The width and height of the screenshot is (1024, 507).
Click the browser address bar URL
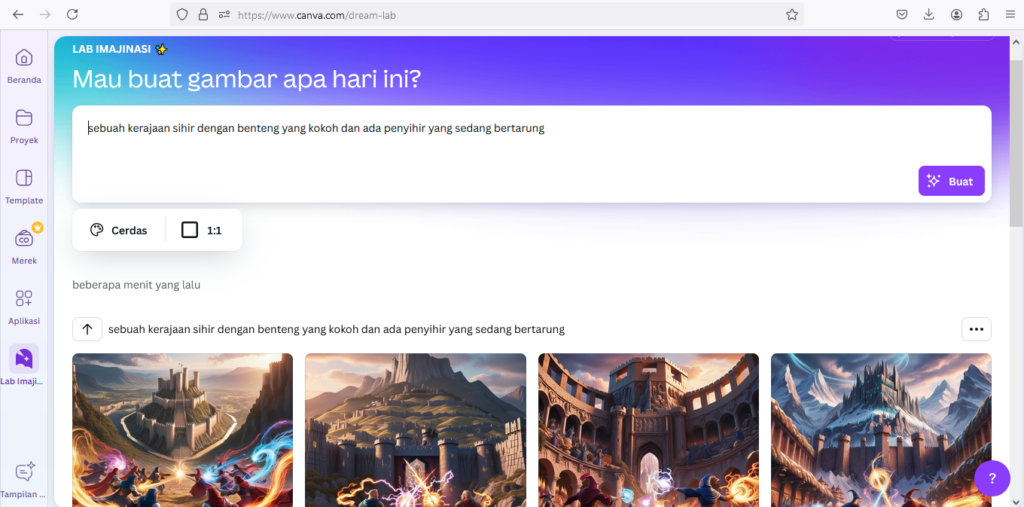coord(317,14)
